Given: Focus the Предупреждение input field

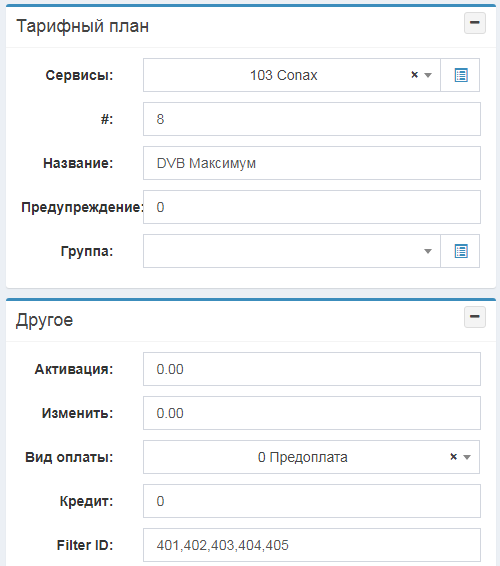Looking at the screenshot, I should point(312,207).
